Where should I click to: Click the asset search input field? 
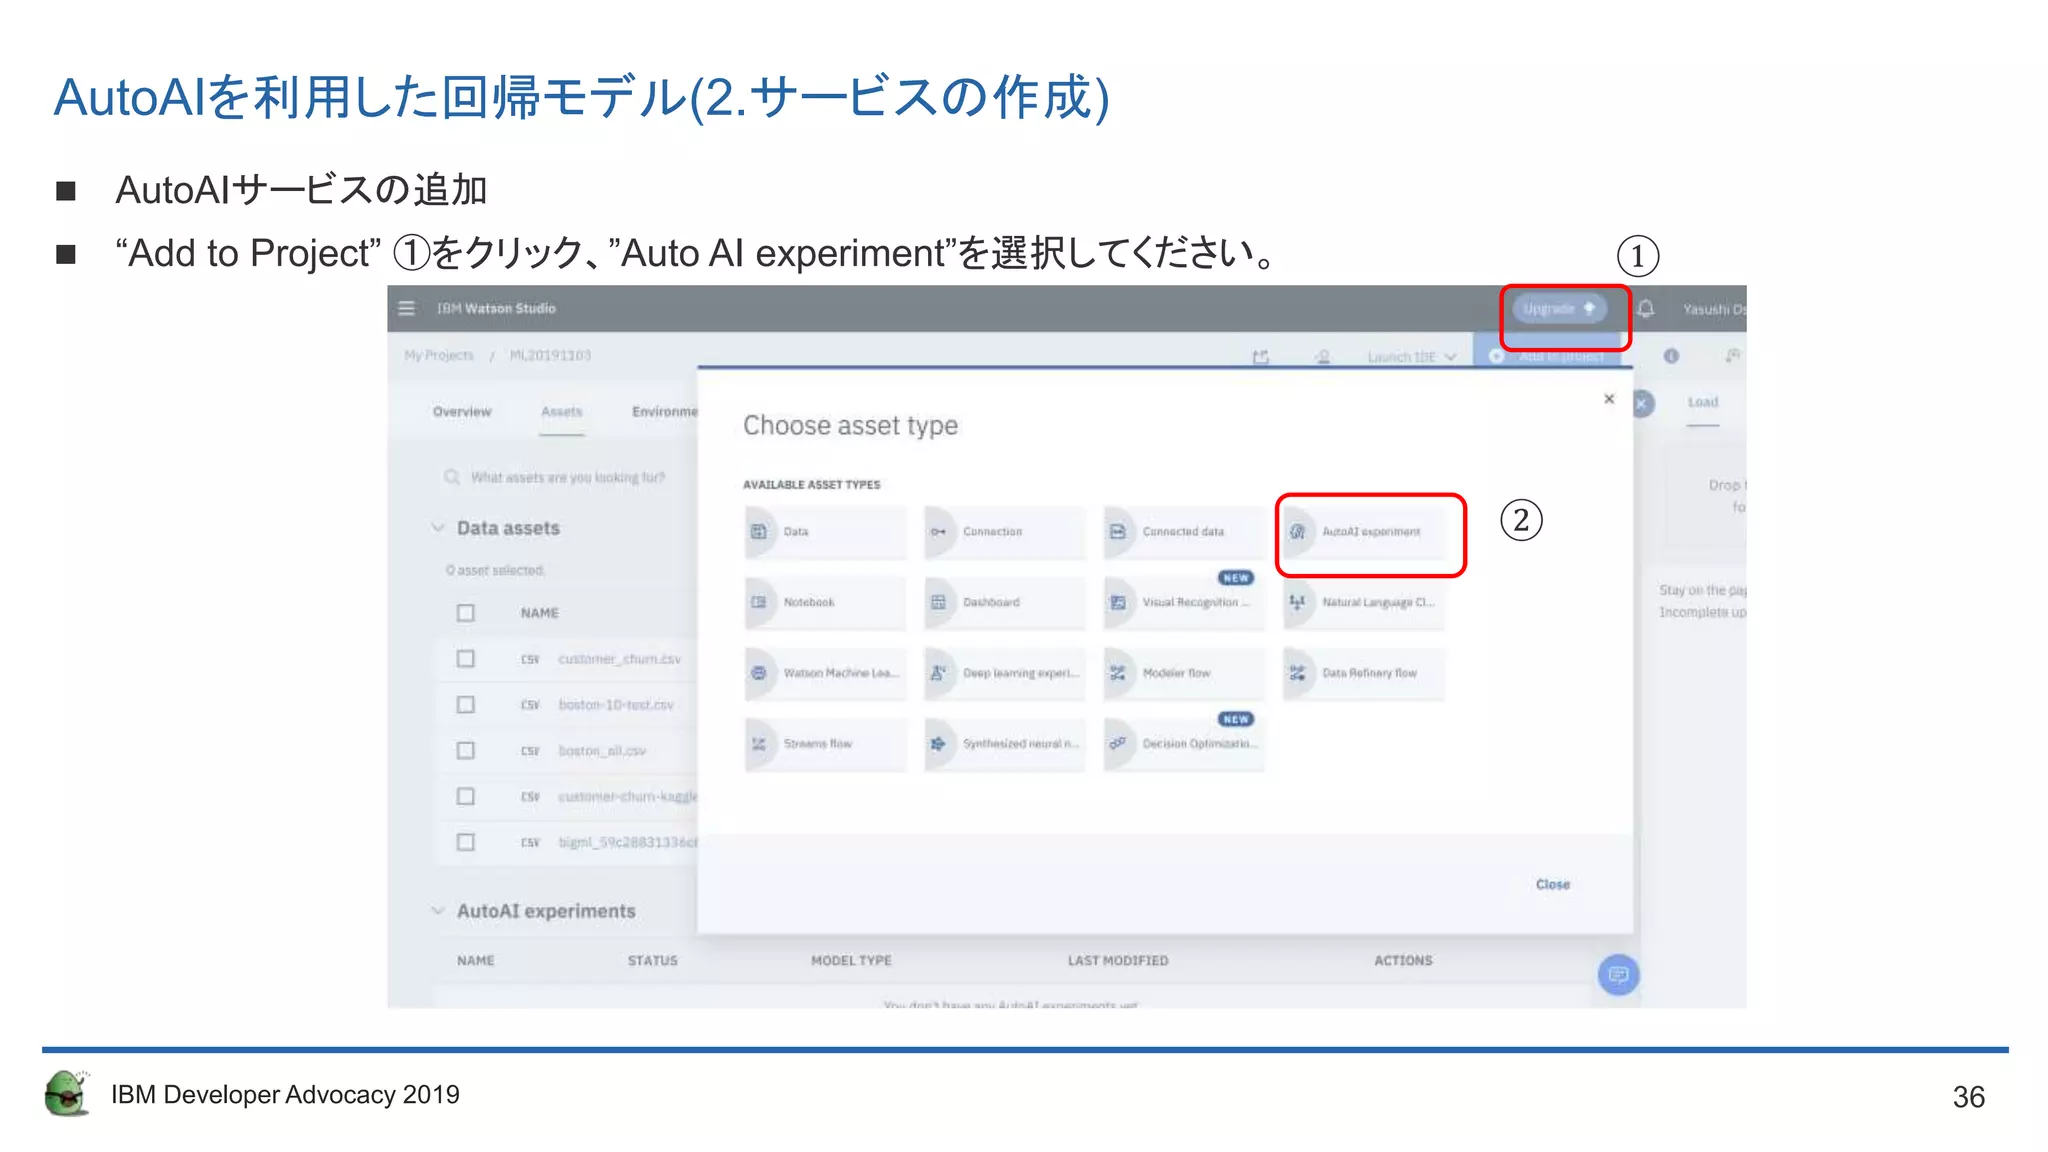[x=568, y=477]
